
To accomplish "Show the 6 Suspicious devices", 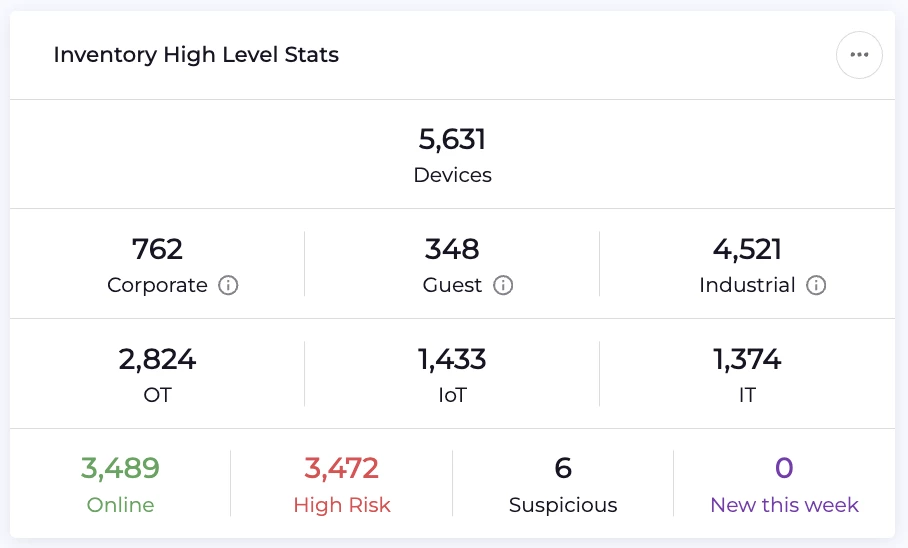I will point(563,468).
